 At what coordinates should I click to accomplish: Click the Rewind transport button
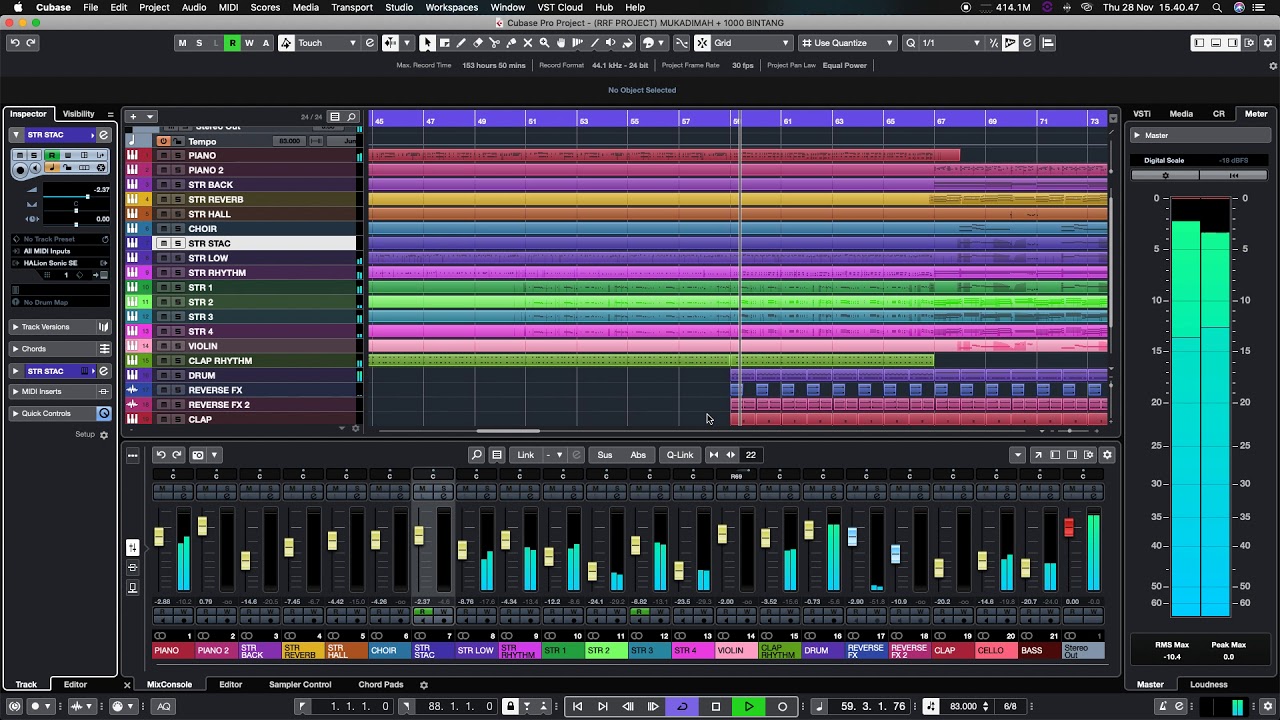tap(628, 707)
